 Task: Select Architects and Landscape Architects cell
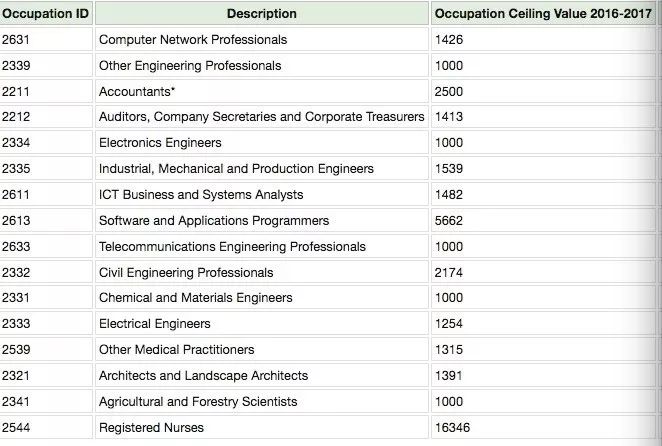coord(203,376)
